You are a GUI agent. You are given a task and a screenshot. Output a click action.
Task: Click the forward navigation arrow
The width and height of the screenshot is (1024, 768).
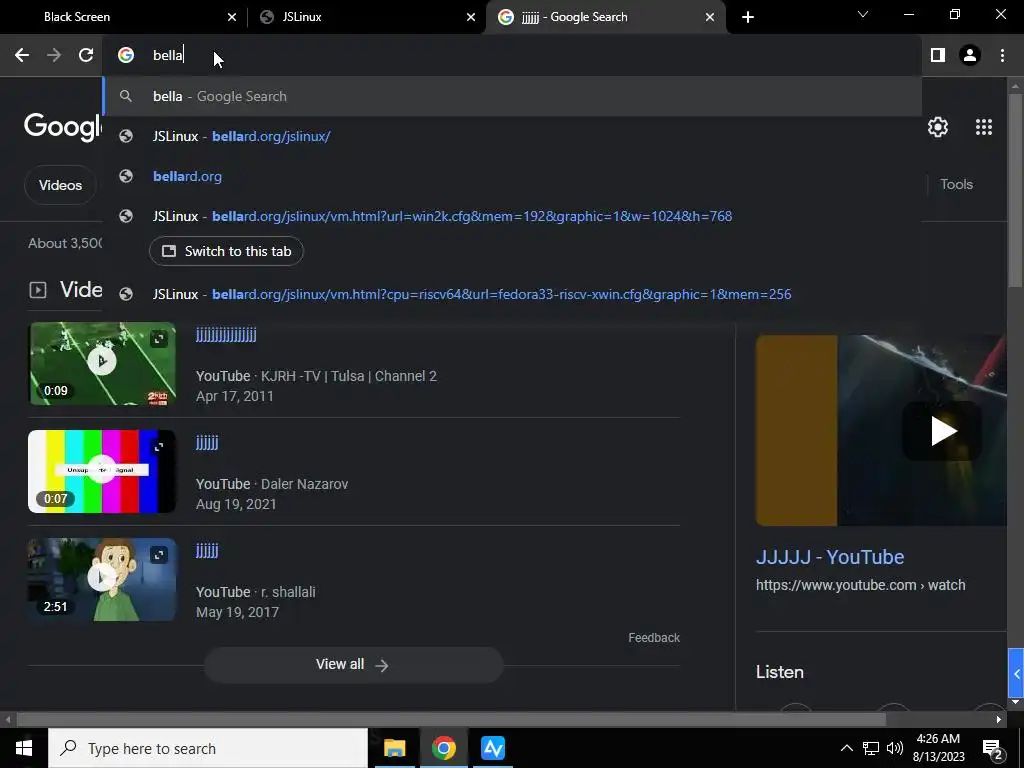pyautogui.click(x=54, y=56)
